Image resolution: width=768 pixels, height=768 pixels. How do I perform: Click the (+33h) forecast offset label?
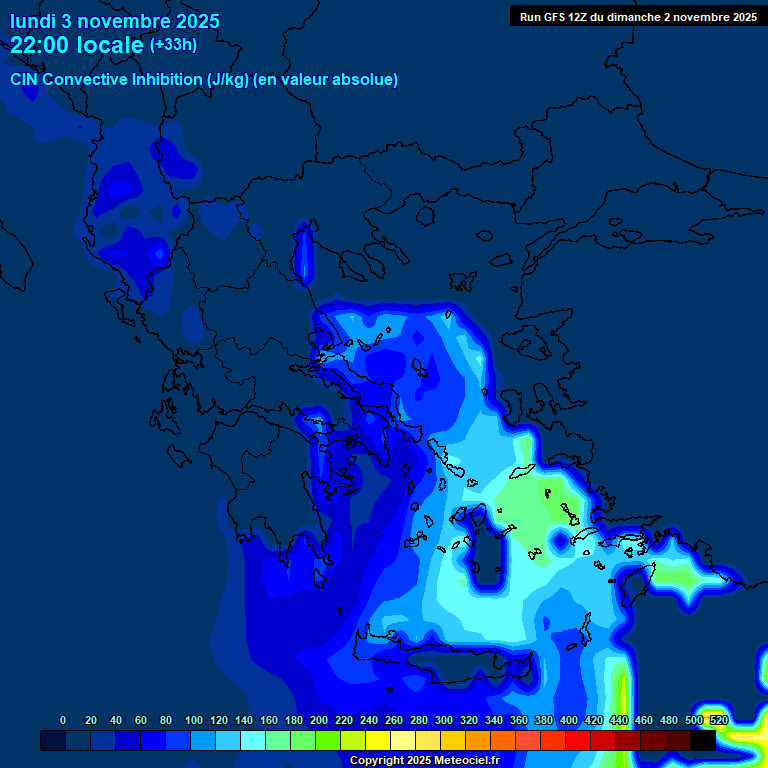point(173,45)
